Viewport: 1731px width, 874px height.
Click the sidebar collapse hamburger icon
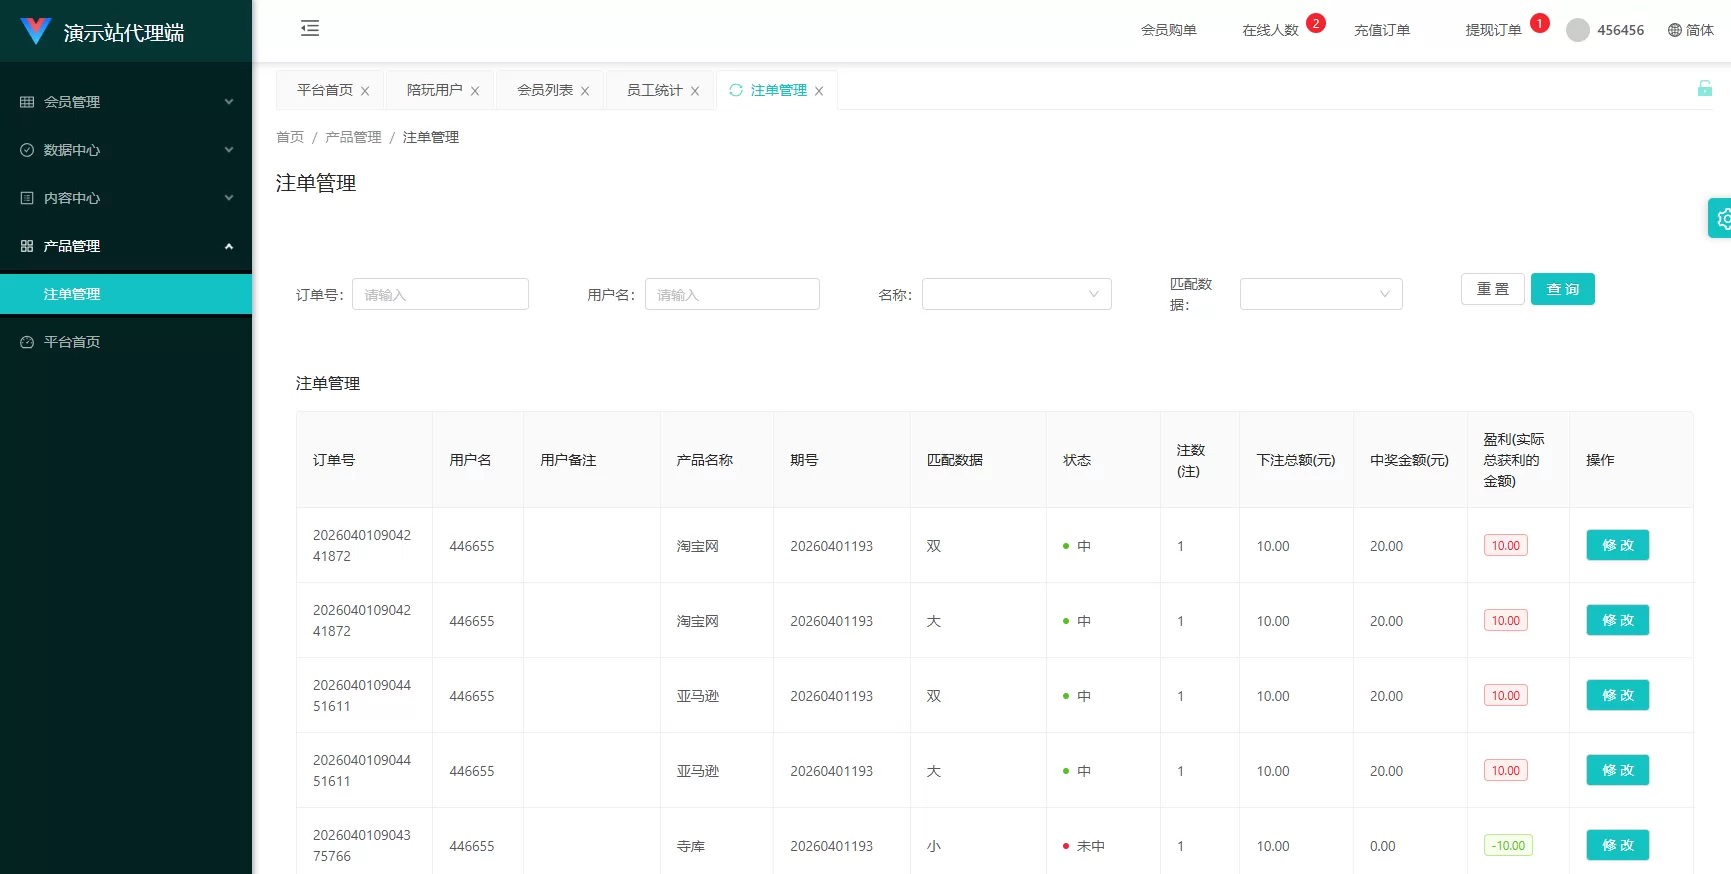point(310,29)
